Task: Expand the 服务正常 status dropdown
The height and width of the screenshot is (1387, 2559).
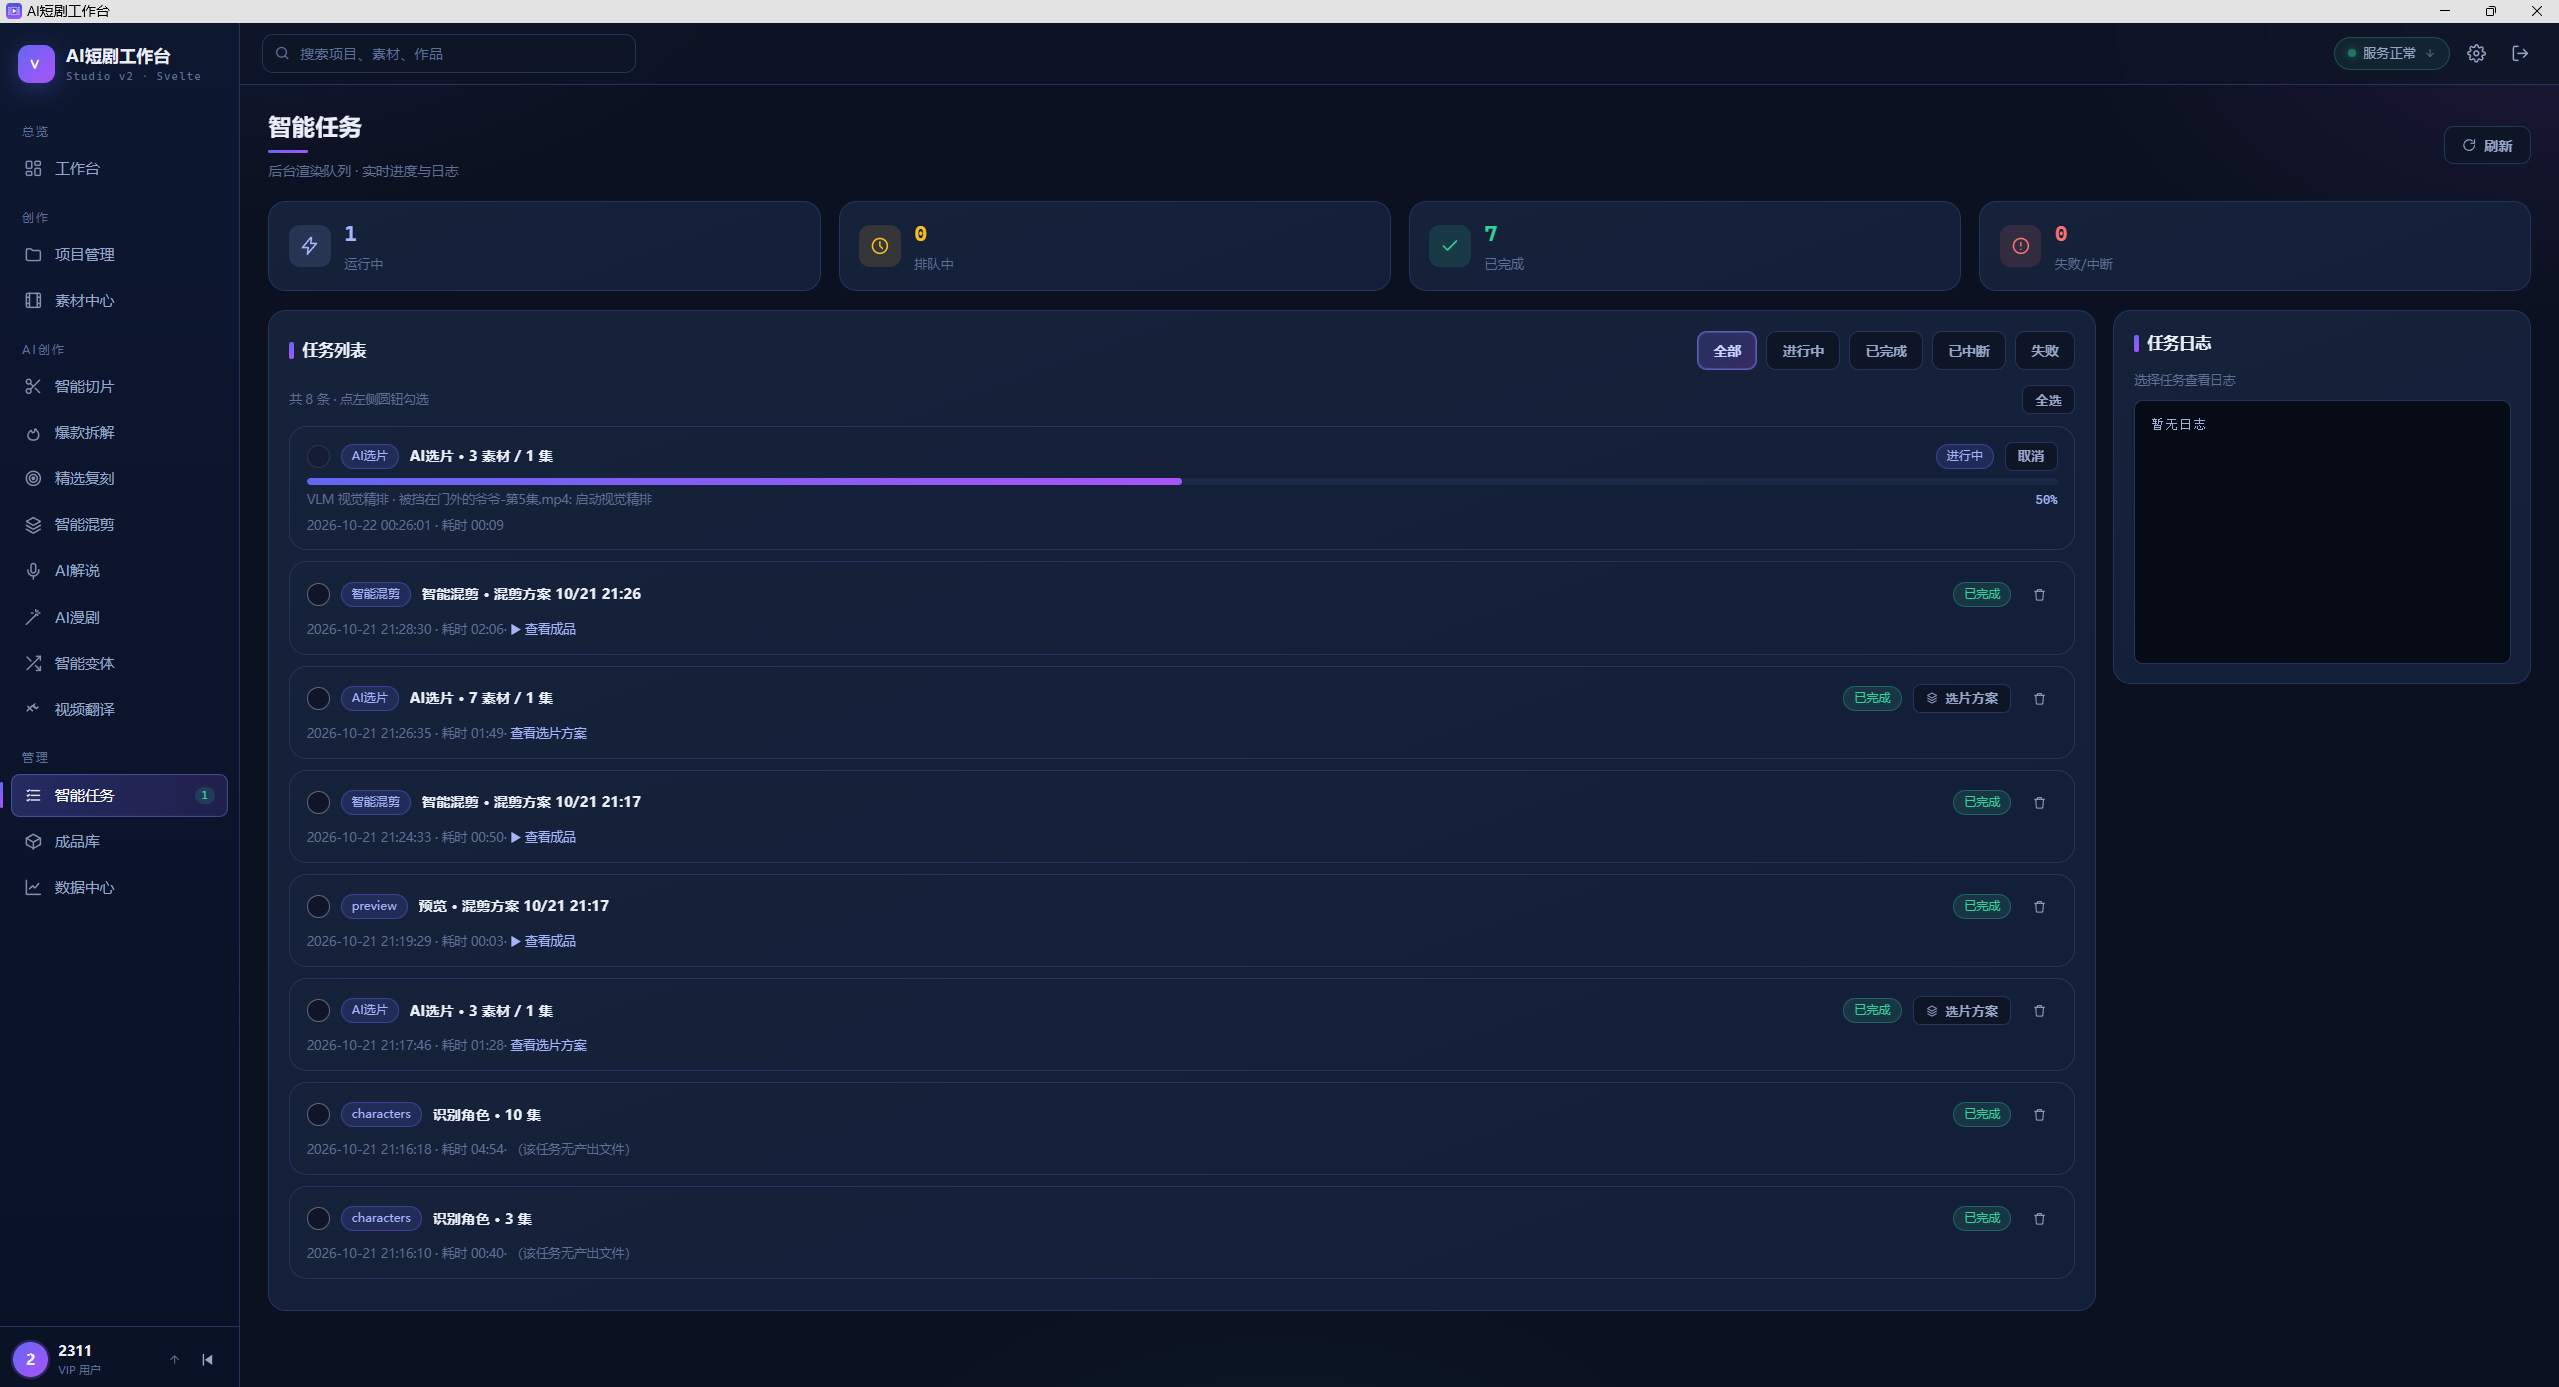Action: pyautogui.click(x=2391, y=54)
